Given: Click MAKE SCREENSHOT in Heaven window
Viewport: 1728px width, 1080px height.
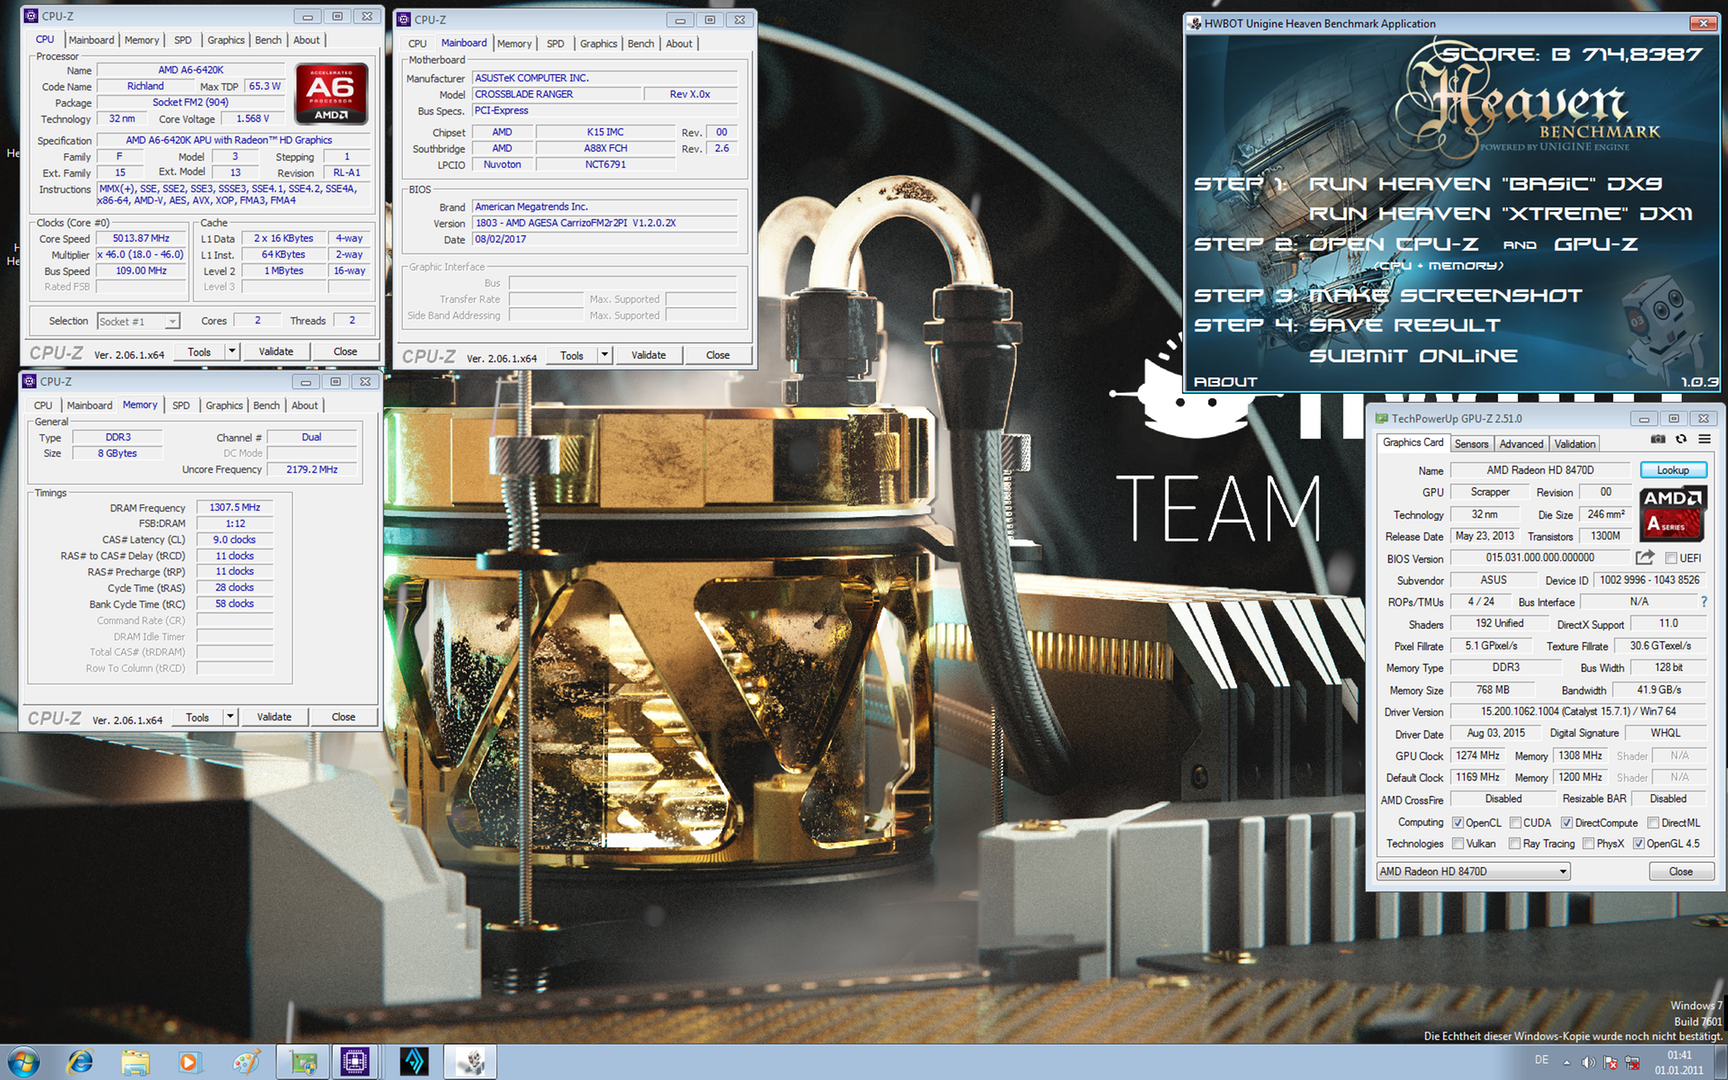Looking at the screenshot, I should [1446, 296].
